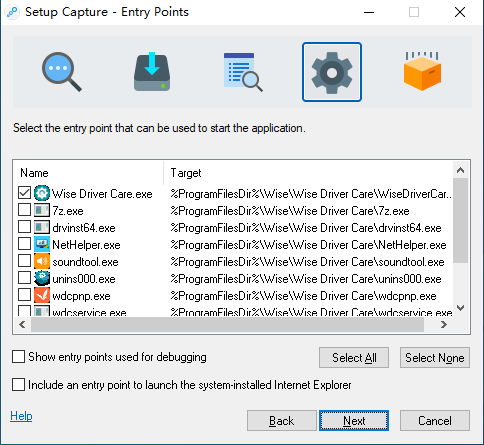Click the magnifying glass prescan step icon

click(62, 72)
